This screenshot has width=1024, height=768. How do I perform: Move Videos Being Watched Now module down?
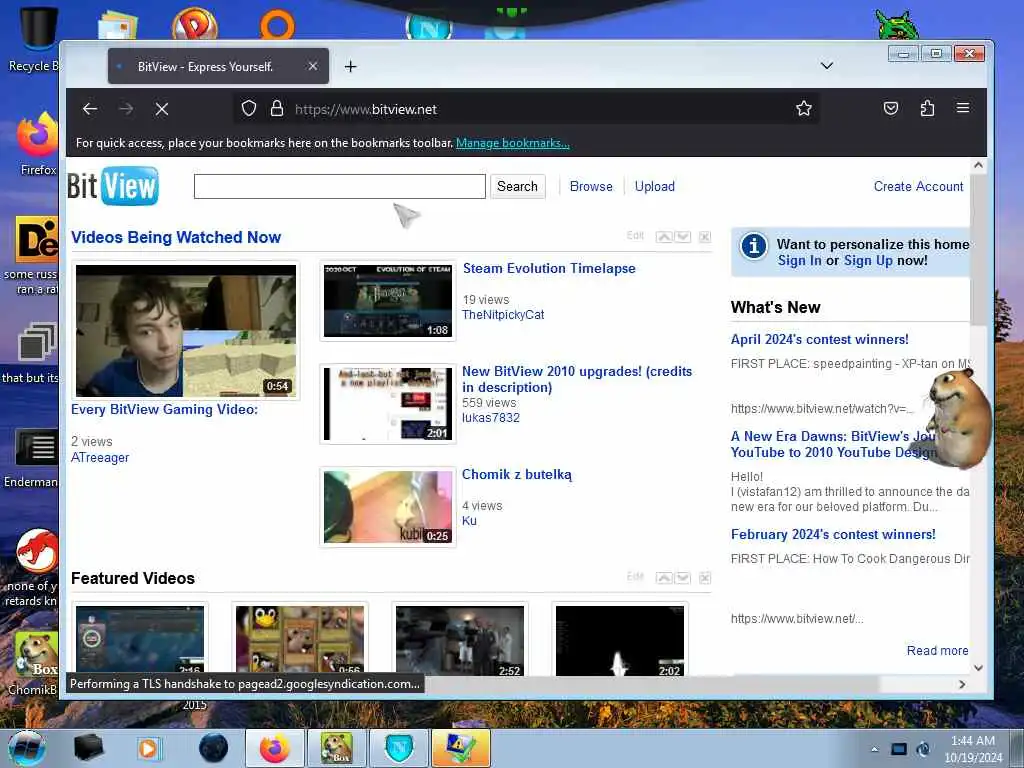[x=682, y=237]
